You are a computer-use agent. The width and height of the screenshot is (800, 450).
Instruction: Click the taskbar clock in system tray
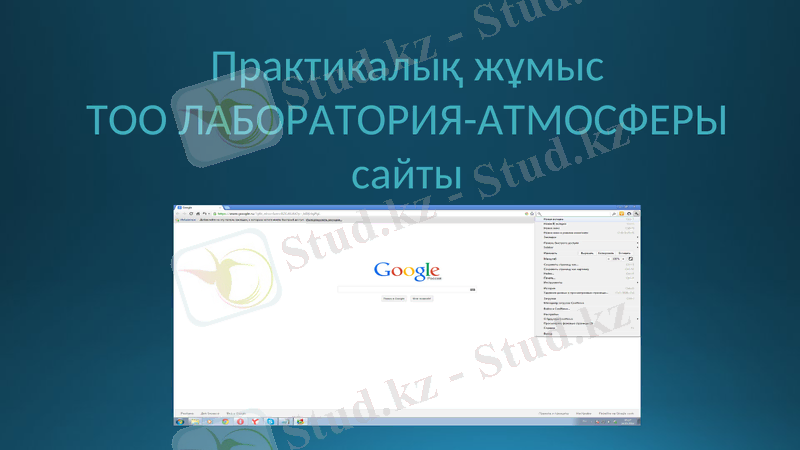628,422
